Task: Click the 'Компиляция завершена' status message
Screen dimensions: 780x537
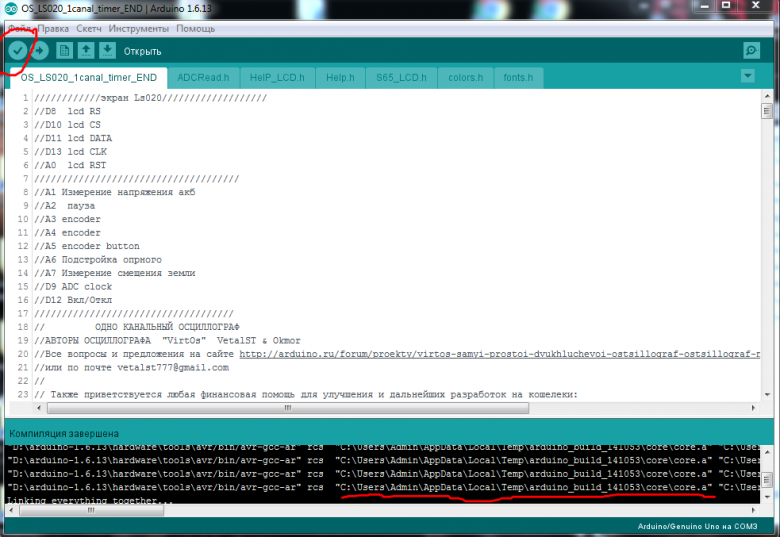Action: click(x=64, y=434)
